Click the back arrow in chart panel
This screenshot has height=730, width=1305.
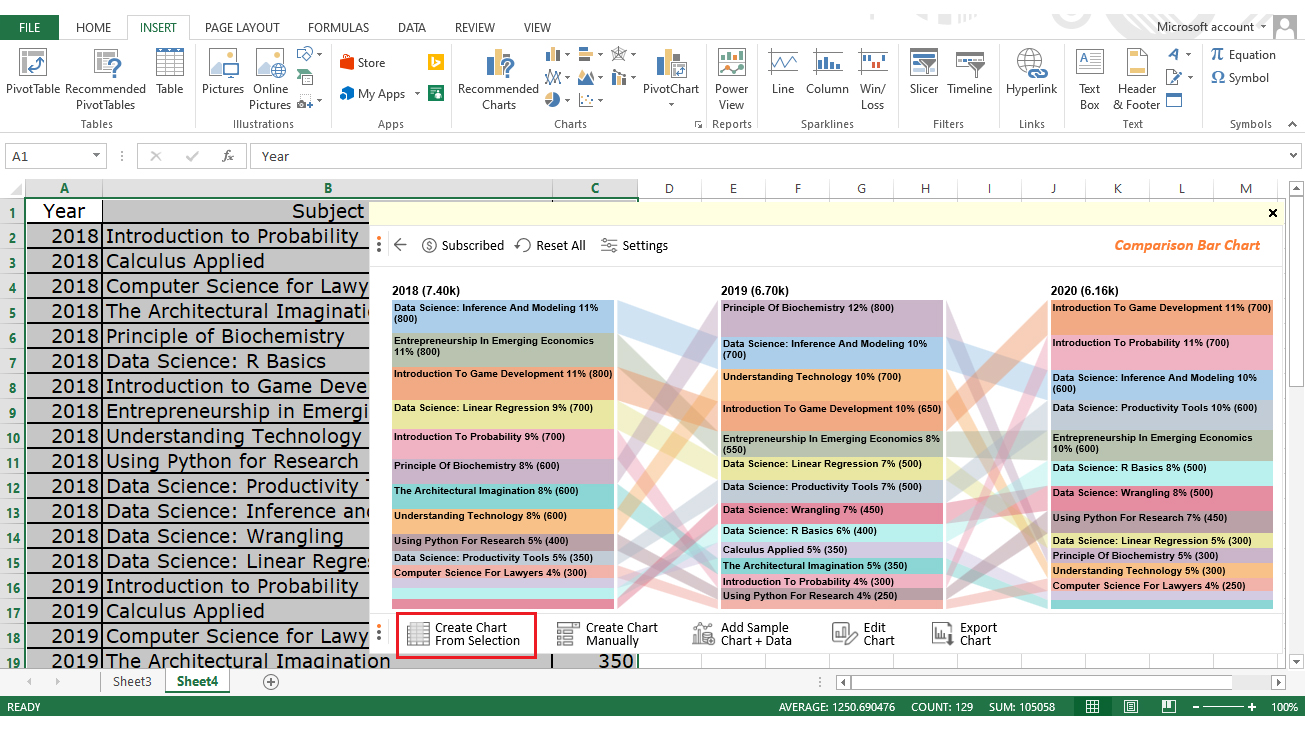coord(401,245)
